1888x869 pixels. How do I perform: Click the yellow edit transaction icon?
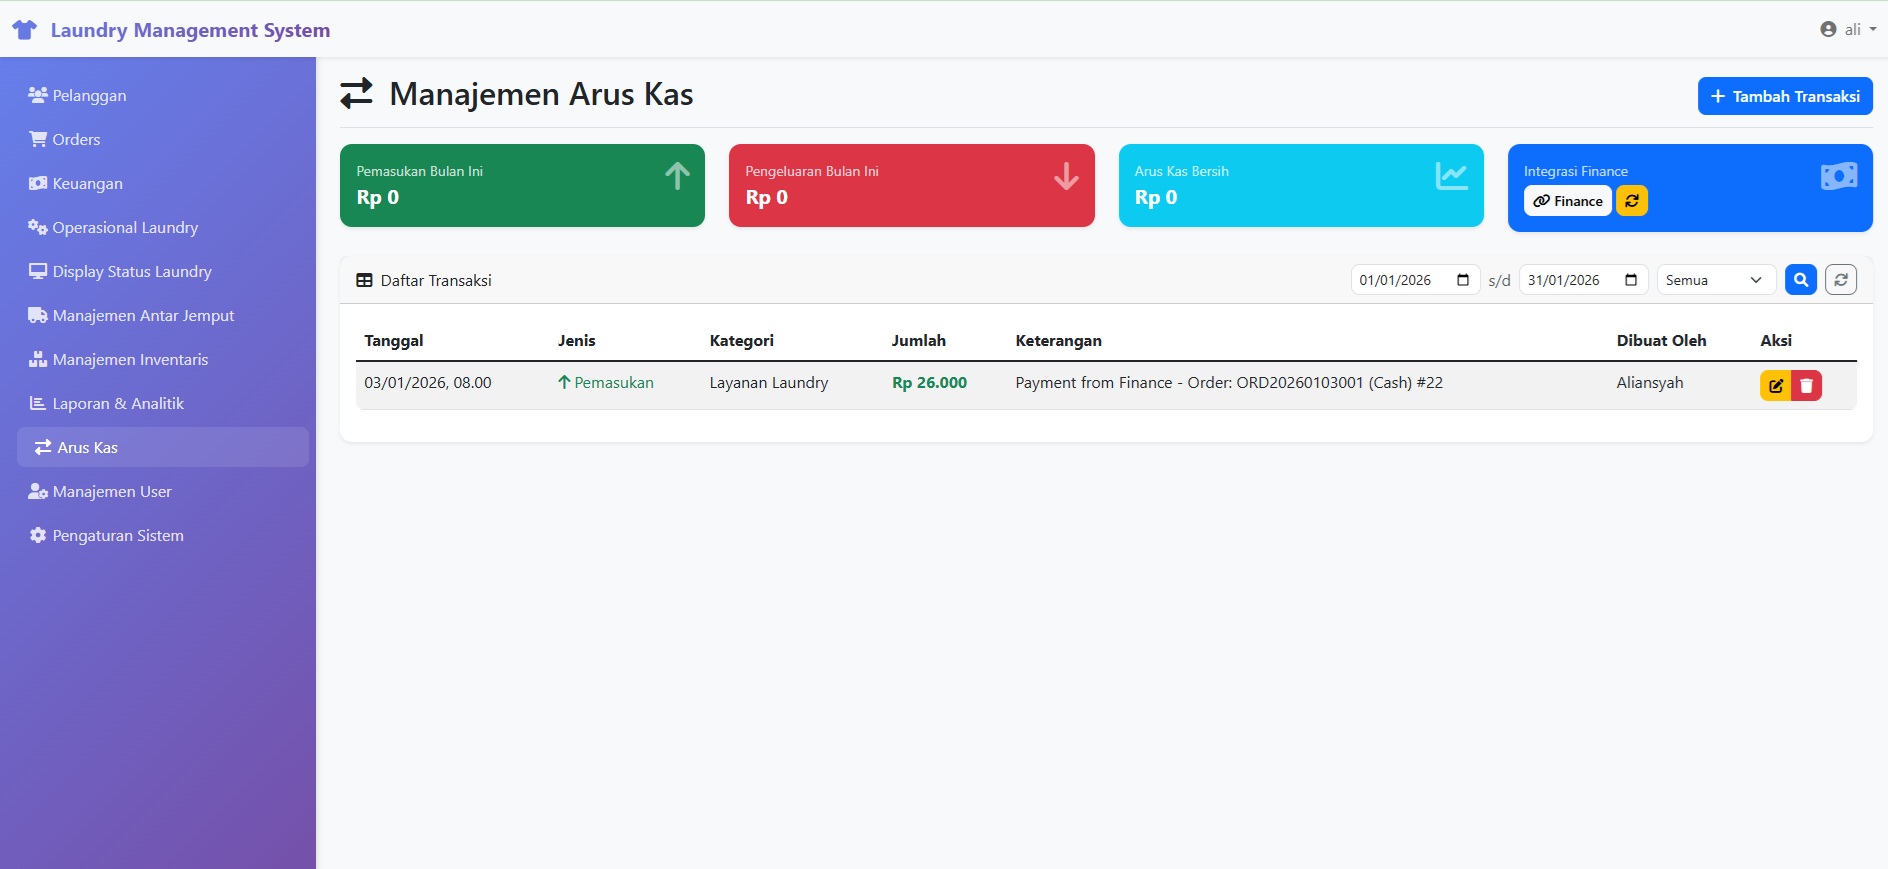click(1775, 386)
